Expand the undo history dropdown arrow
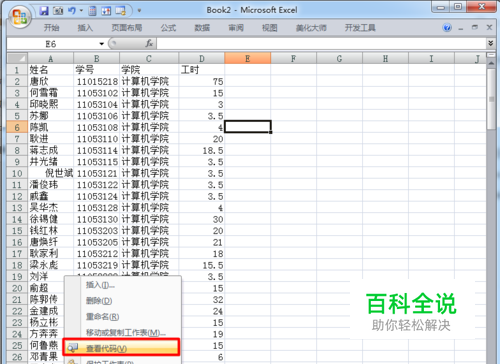500x364 pixels. [x=81, y=11]
